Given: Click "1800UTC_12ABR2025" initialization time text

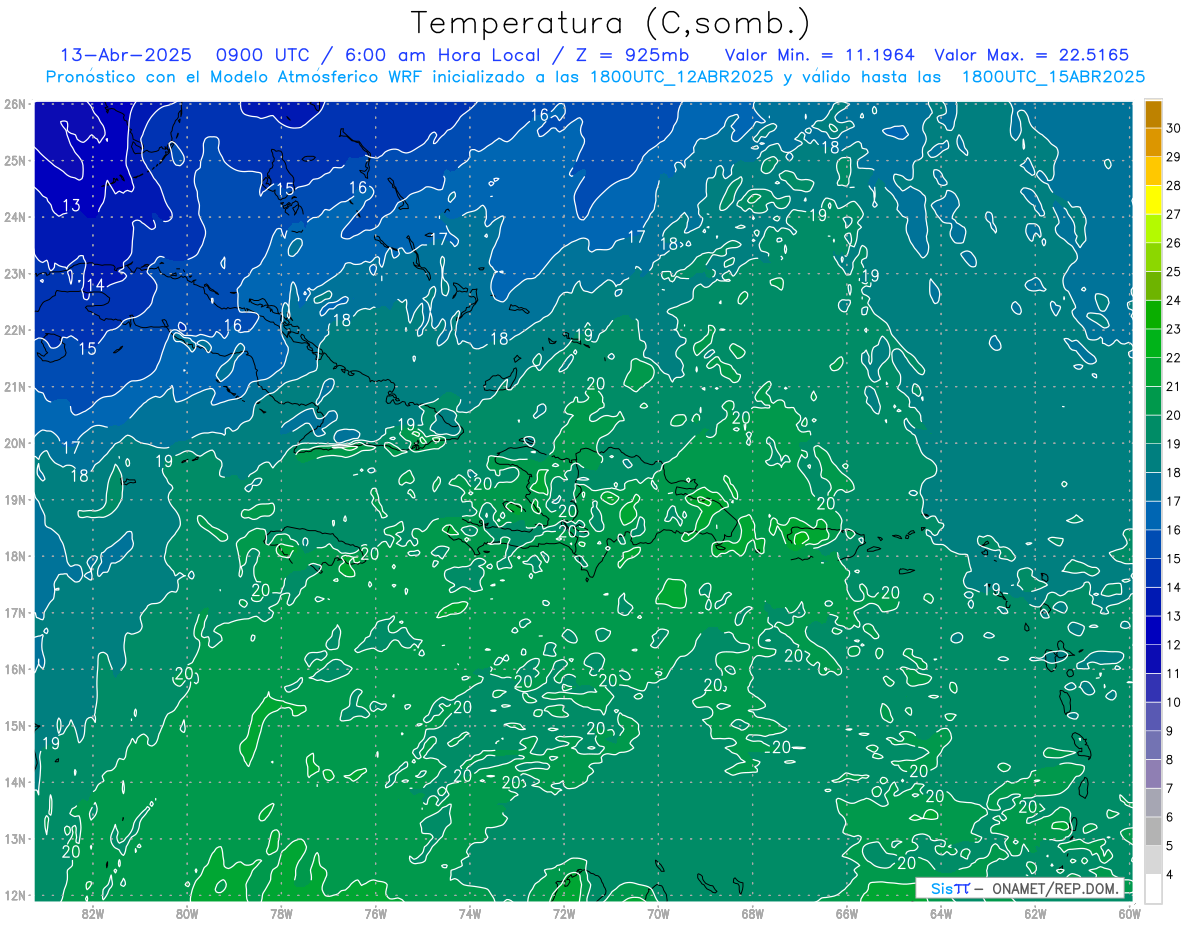Looking at the screenshot, I should pos(682,77).
